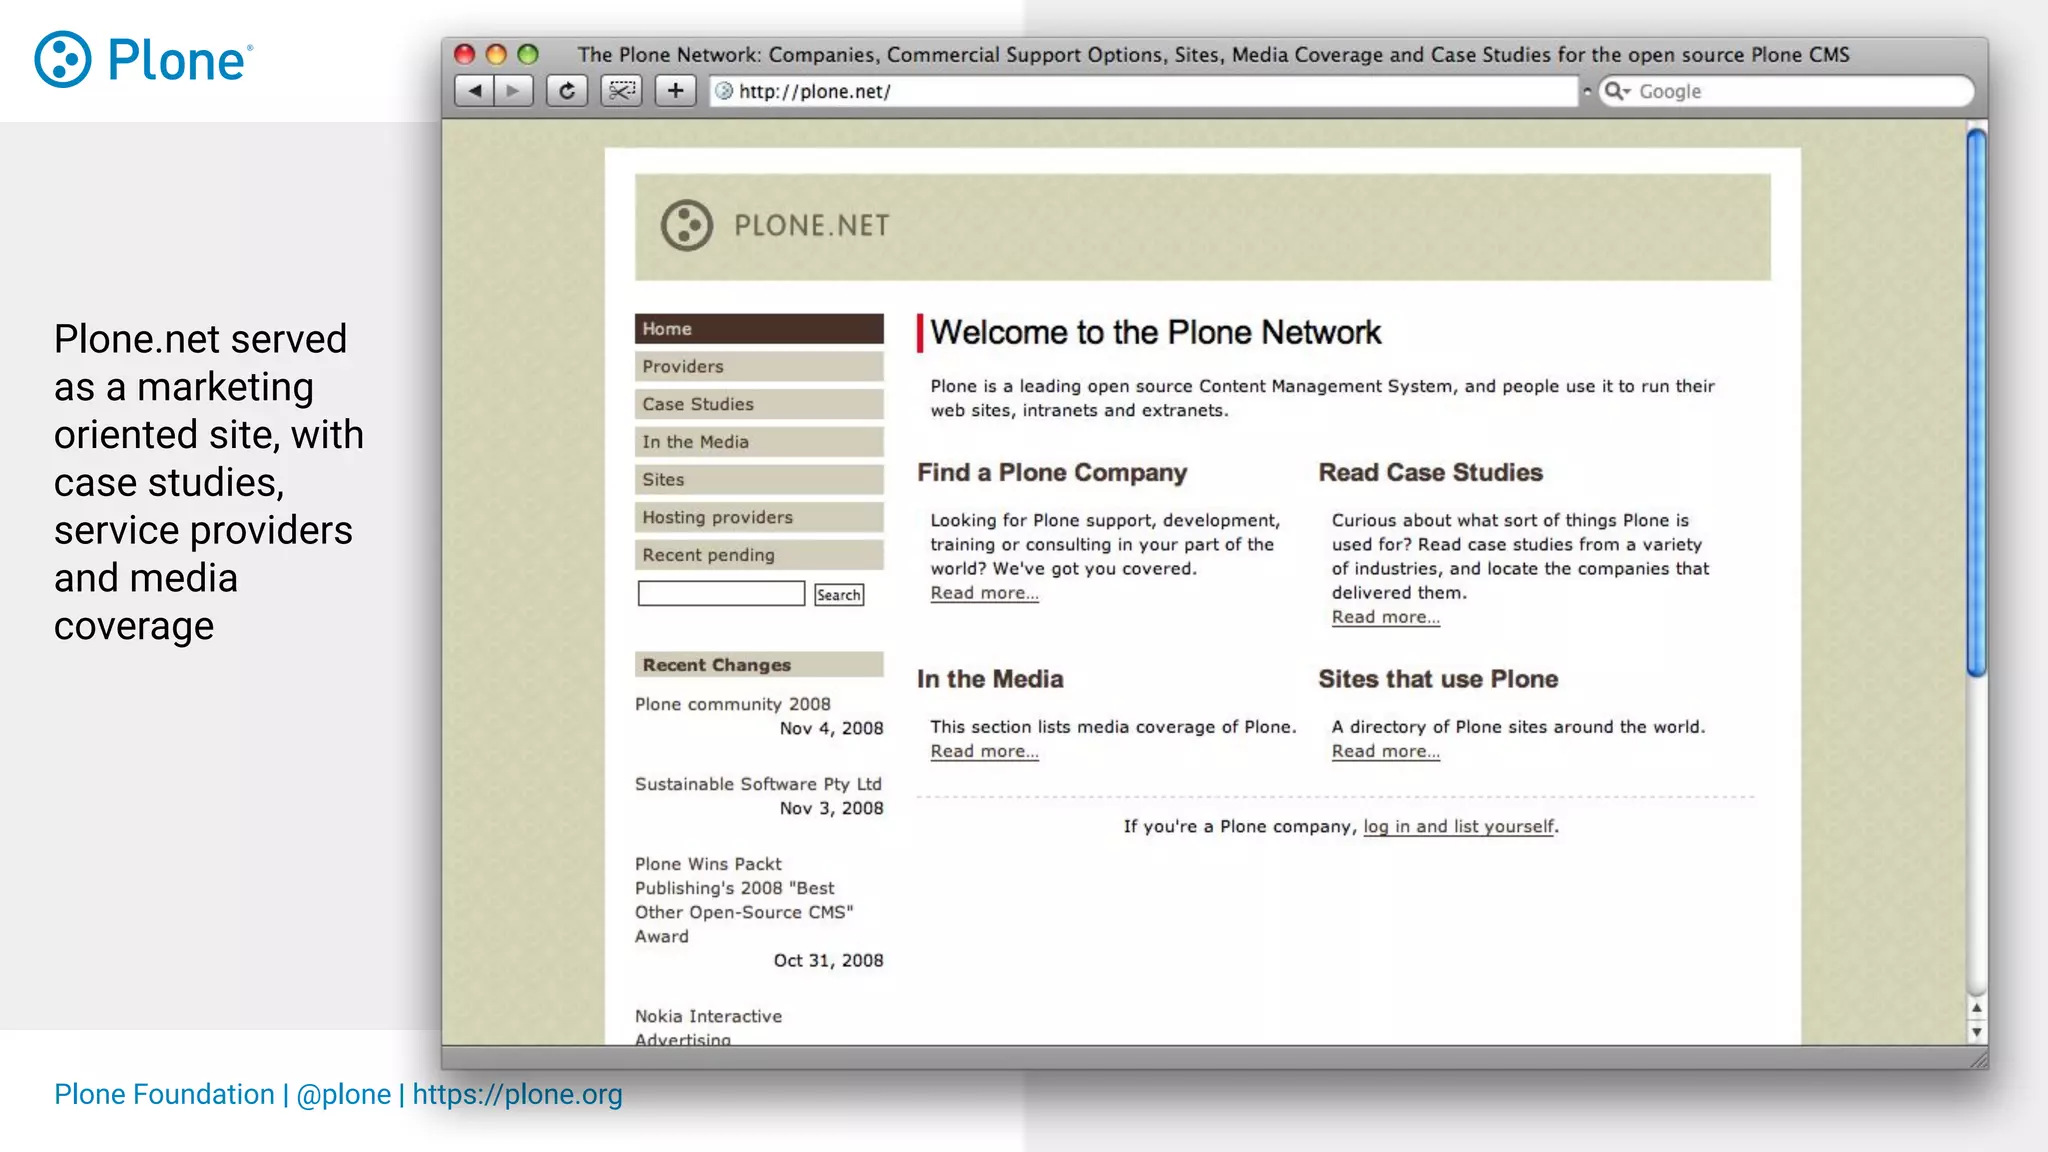2048x1152 pixels.
Task: Click the Nov 4, 2008 date text
Action: (x=831, y=728)
